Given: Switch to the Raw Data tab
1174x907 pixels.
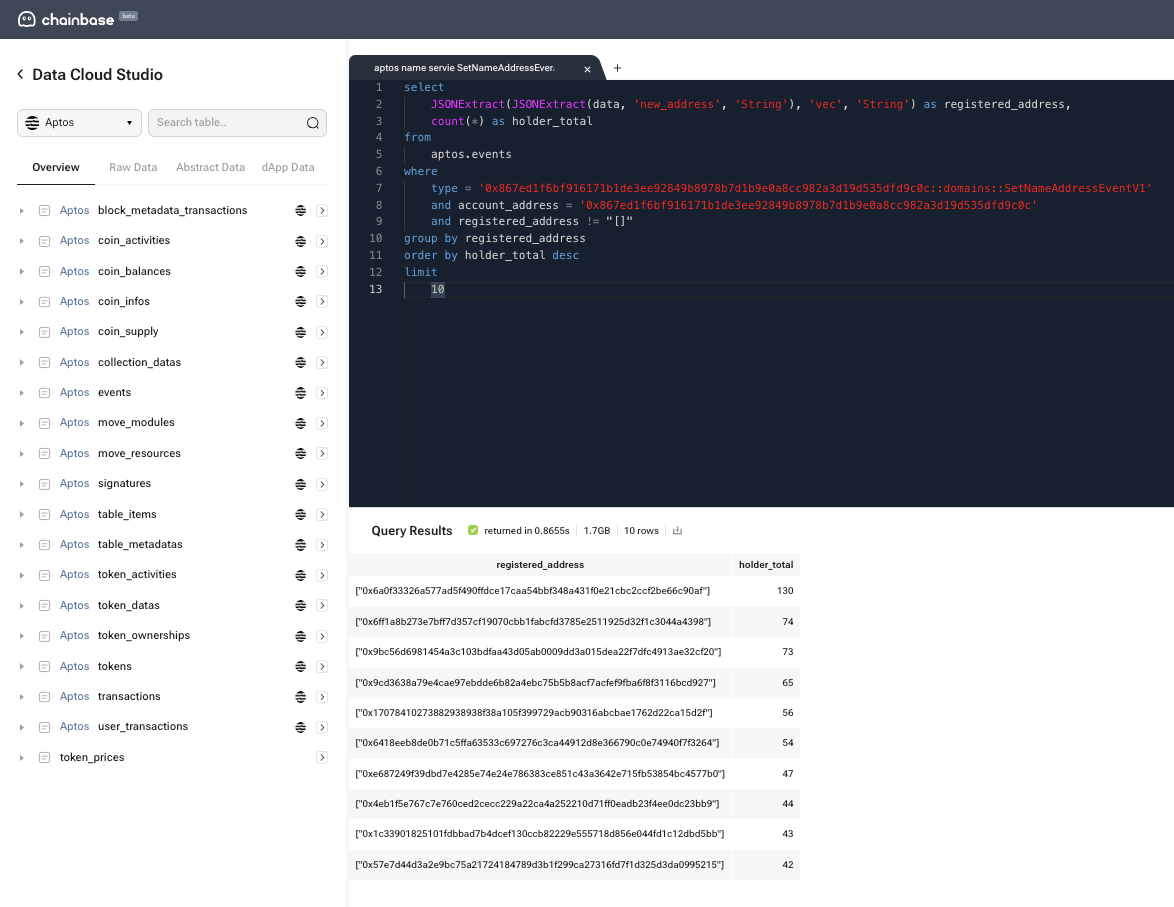Looking at the screenshot, I should point(133,167).
